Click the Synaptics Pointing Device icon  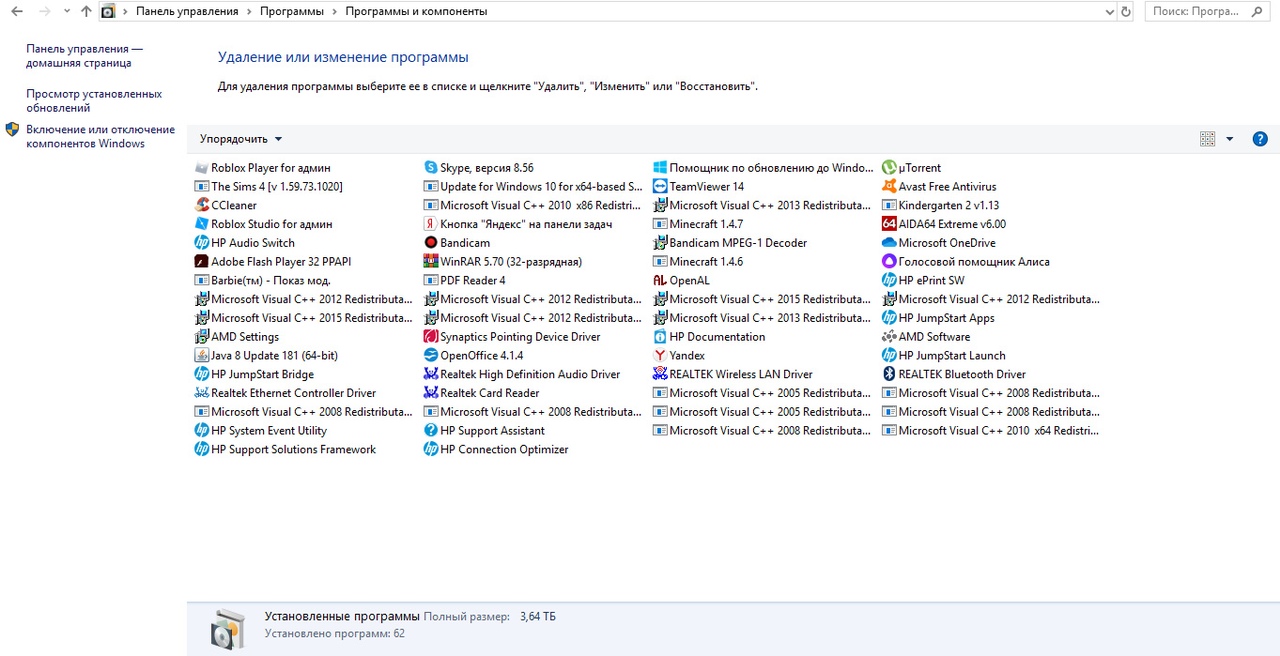pos(431,337)
